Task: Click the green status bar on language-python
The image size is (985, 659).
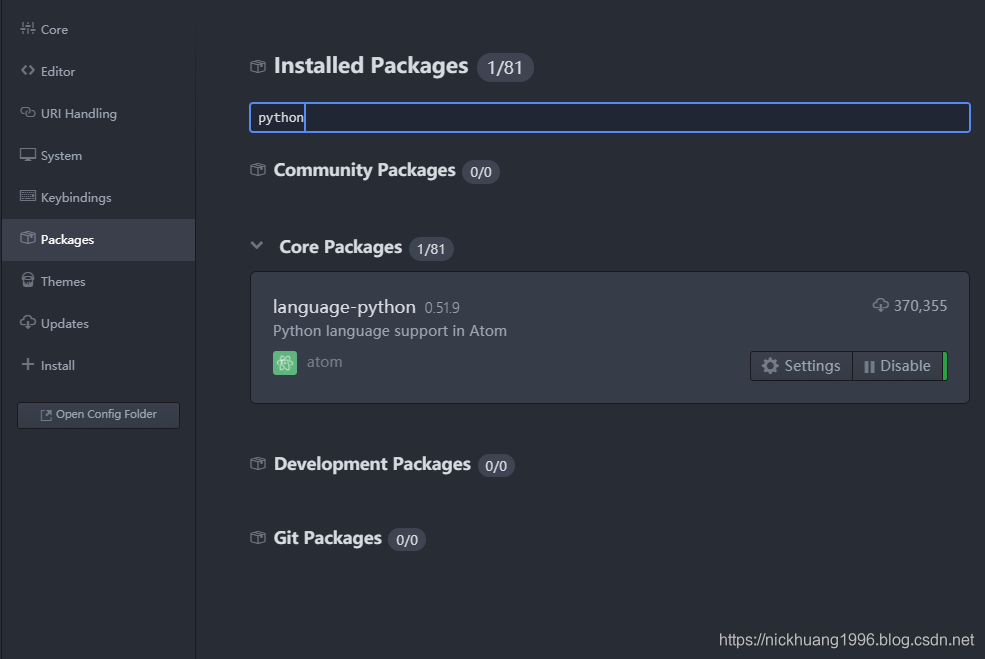Action: tap(945, 366)
